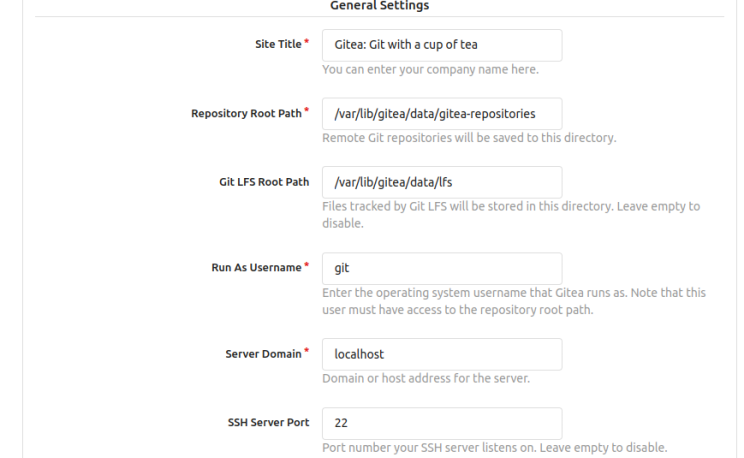The height and width of the screenshot is (458, 744).
Task: Click the SSH Server Port input box
Action: (441, 423)
